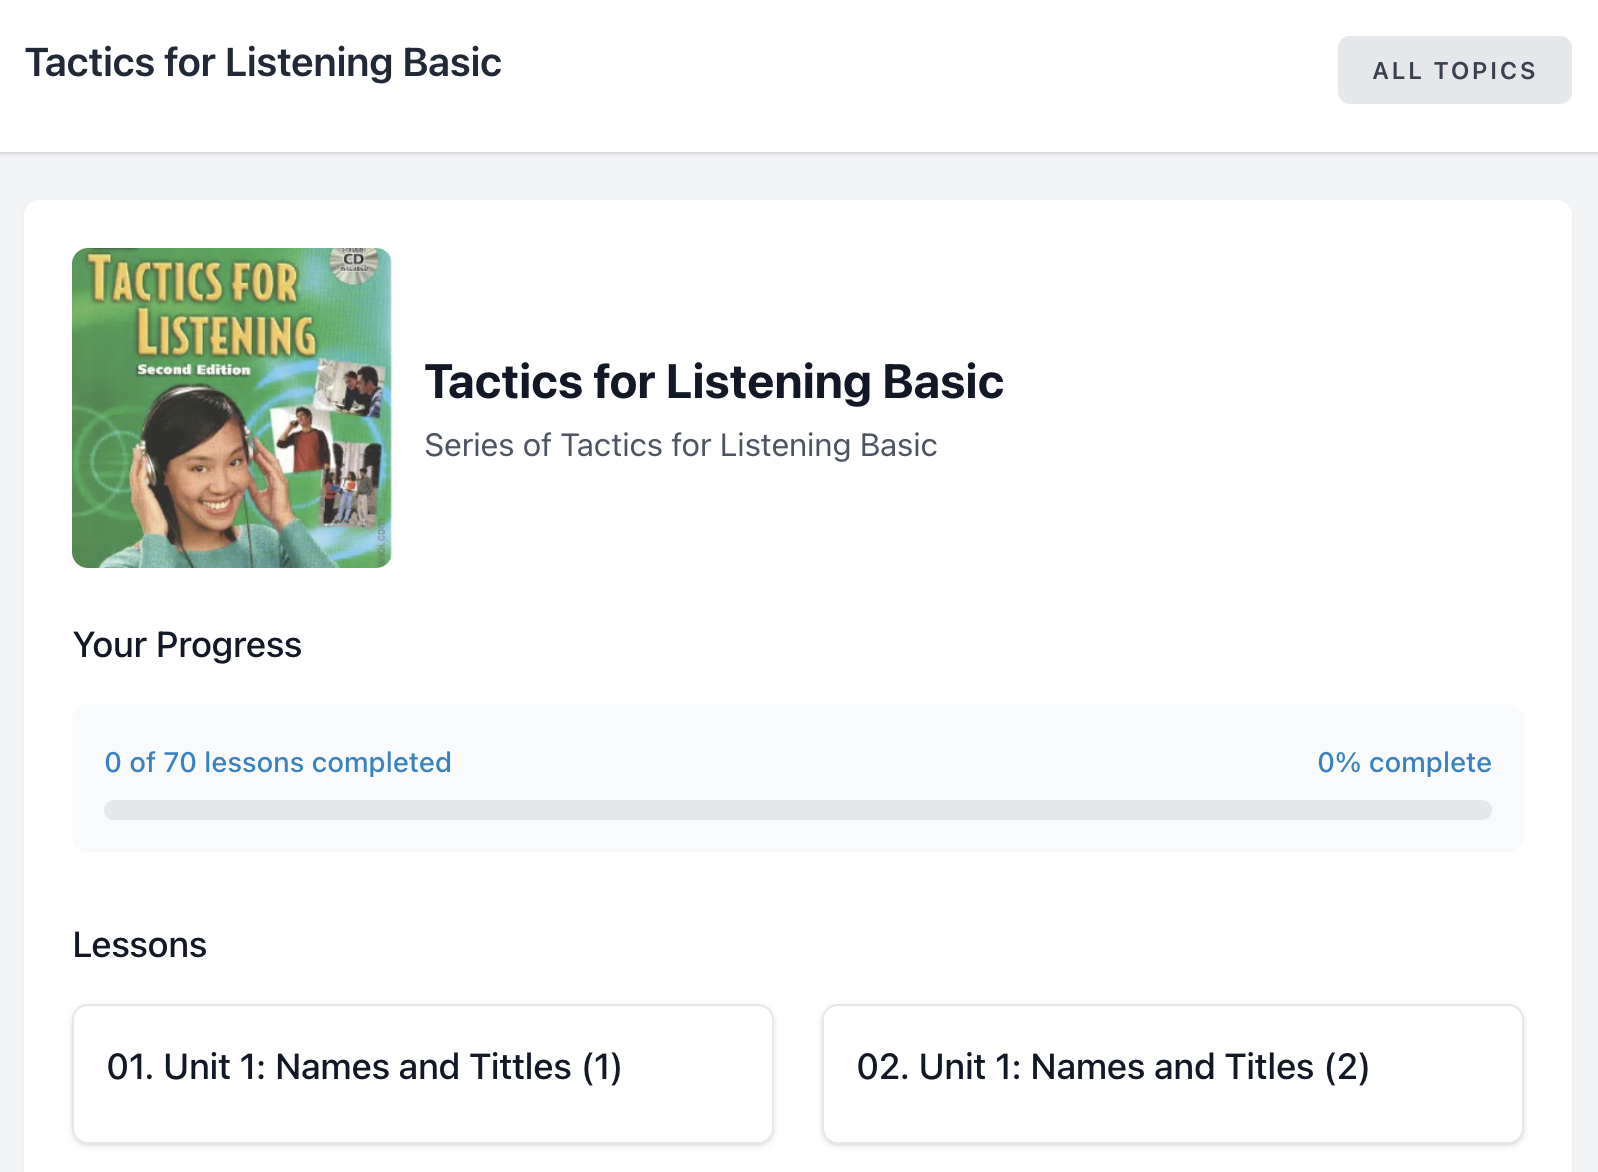Click the Series of Tactics for Listening Basic subtitle
This screenshot has width=1598, height=1172.
click(x=680, y=445)
